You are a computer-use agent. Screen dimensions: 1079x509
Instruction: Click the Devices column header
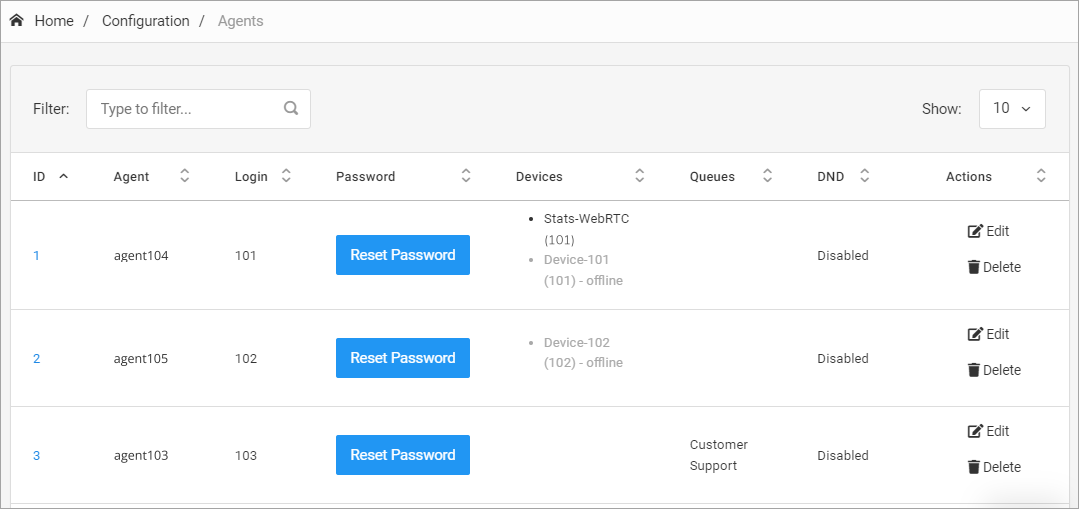(540, 177)
